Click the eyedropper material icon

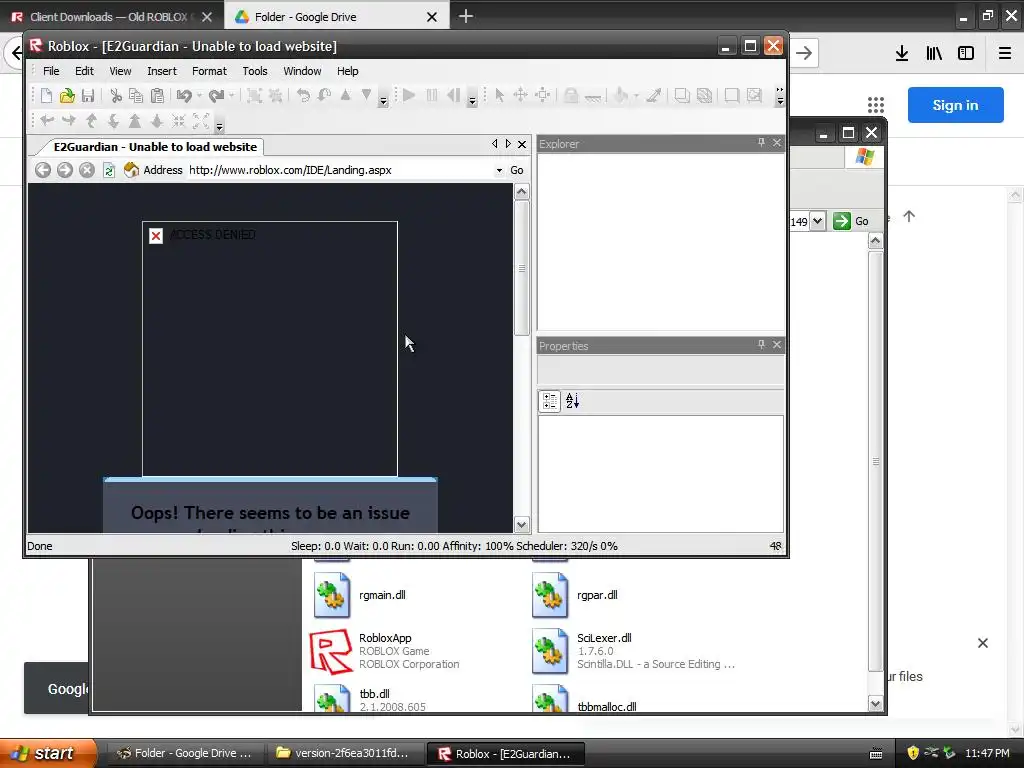tap(654, 95)
